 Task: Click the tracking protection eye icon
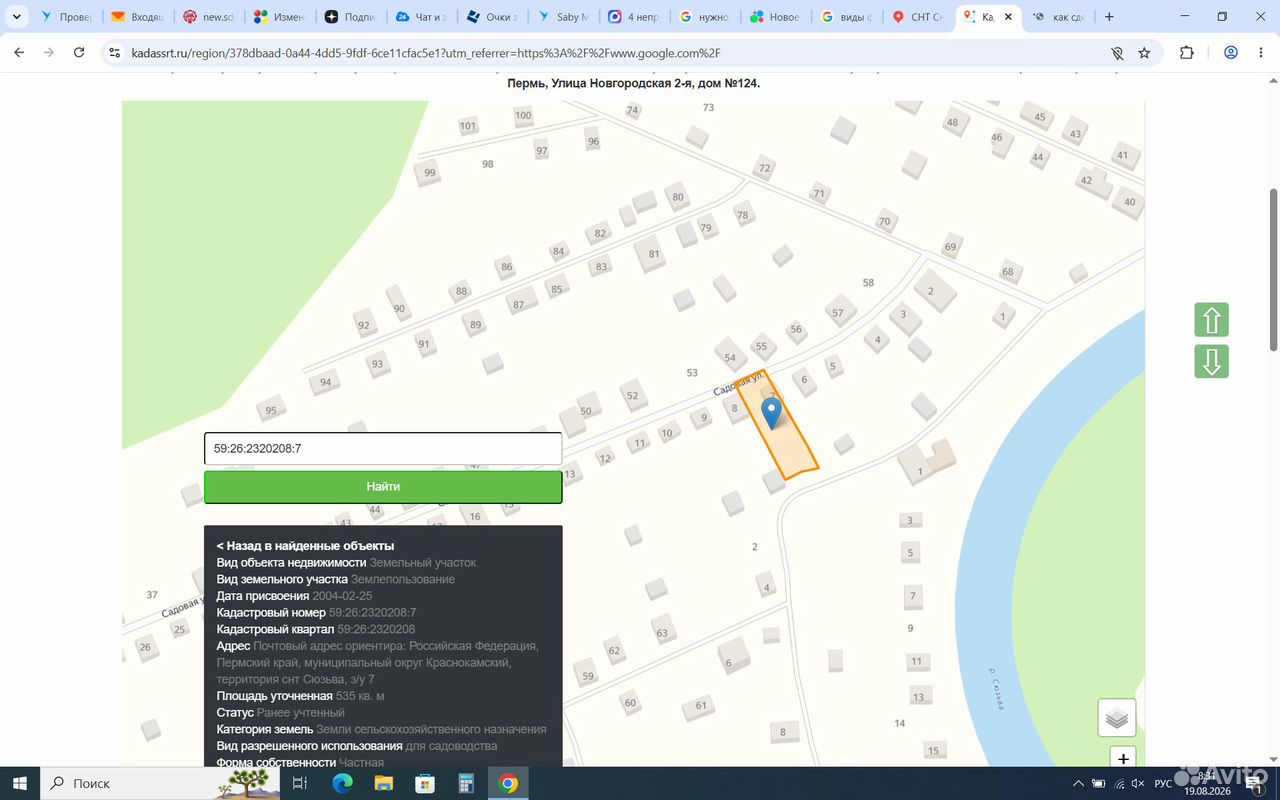pos(1117,53)
